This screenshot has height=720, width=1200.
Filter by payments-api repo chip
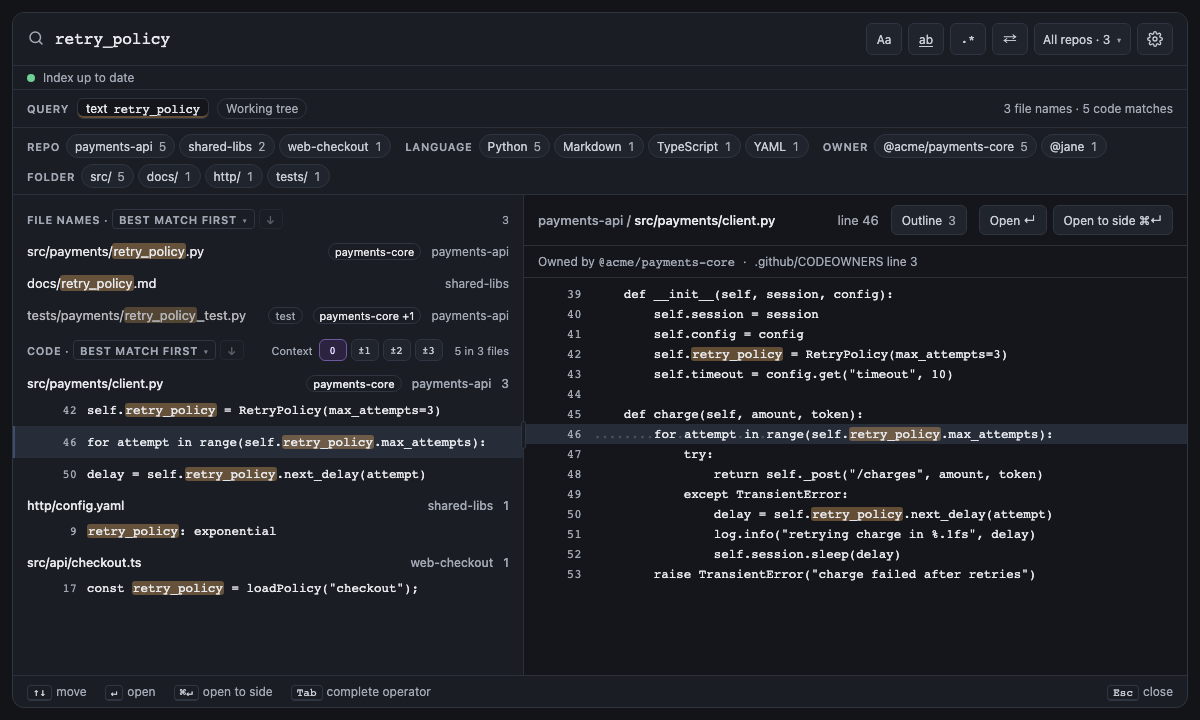(120, 147)
